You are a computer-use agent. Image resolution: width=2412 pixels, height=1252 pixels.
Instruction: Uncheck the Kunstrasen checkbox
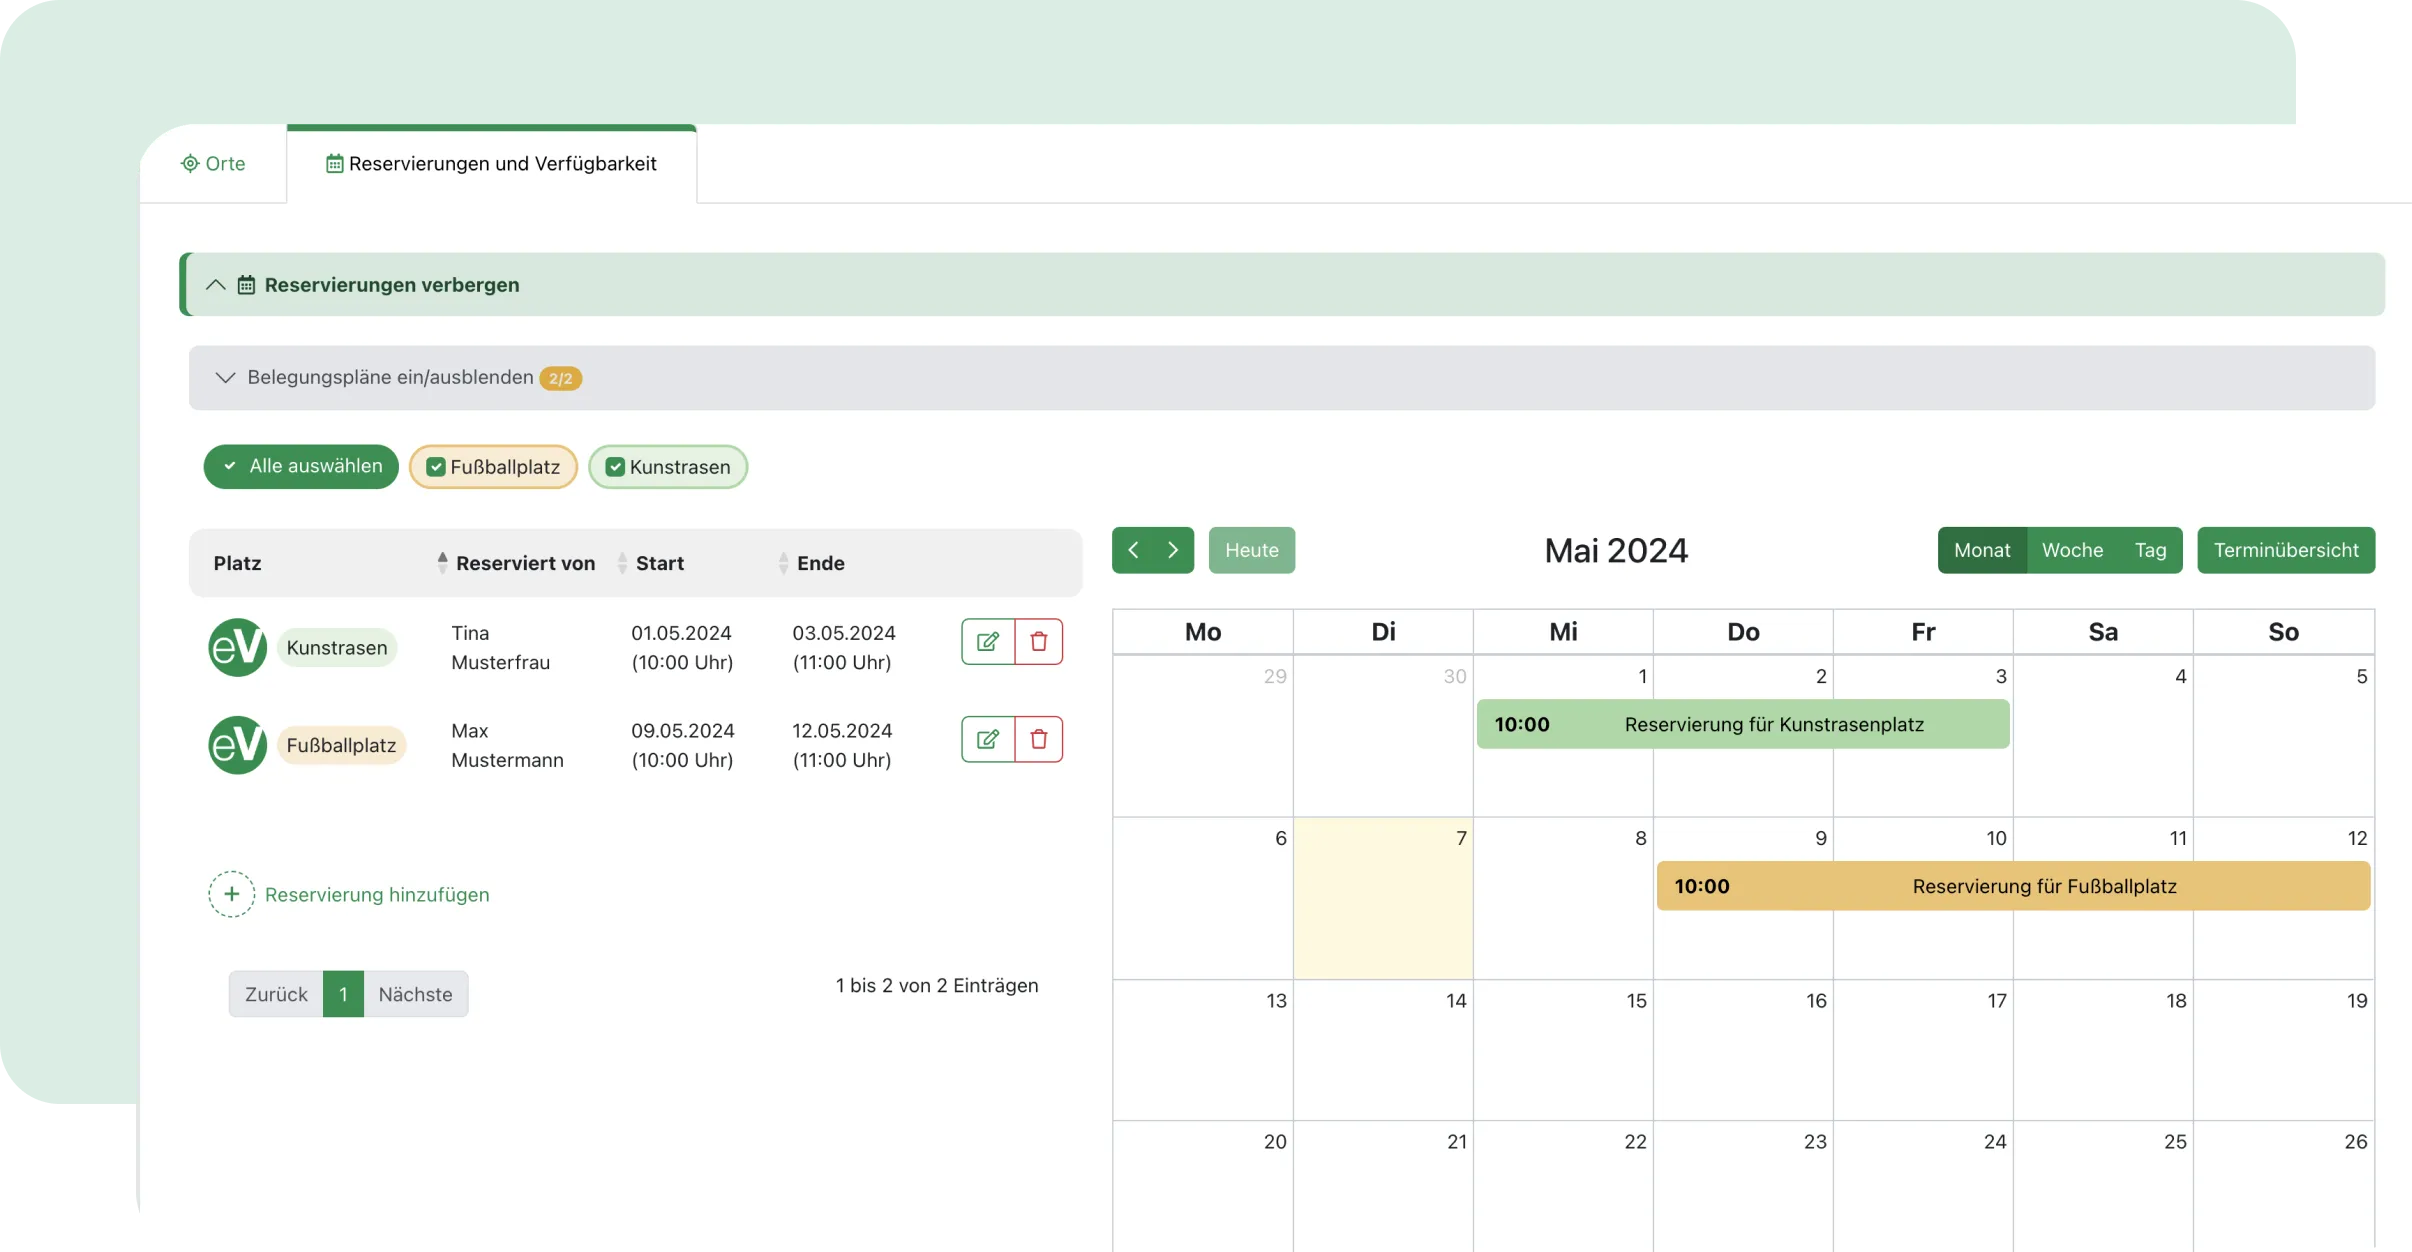tap(615, 467)
